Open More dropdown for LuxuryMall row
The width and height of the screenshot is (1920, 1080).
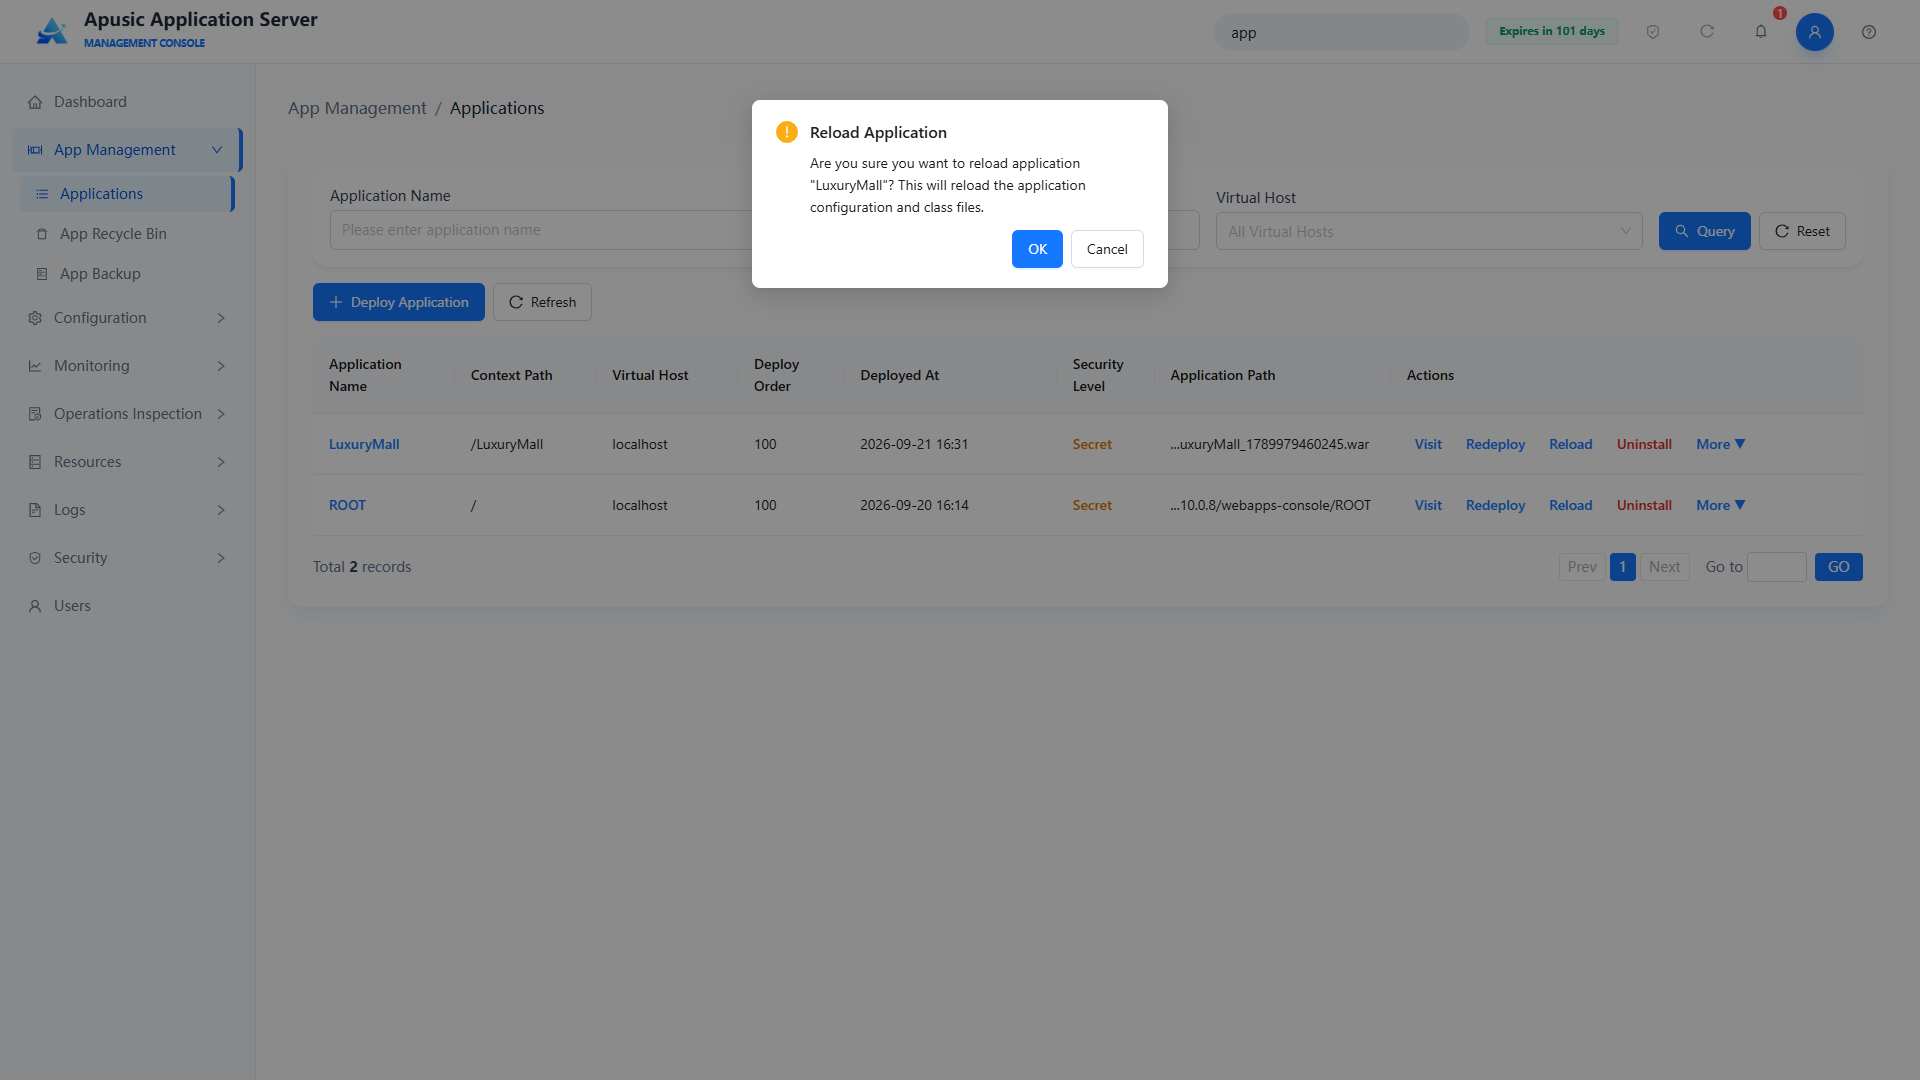1720,444
